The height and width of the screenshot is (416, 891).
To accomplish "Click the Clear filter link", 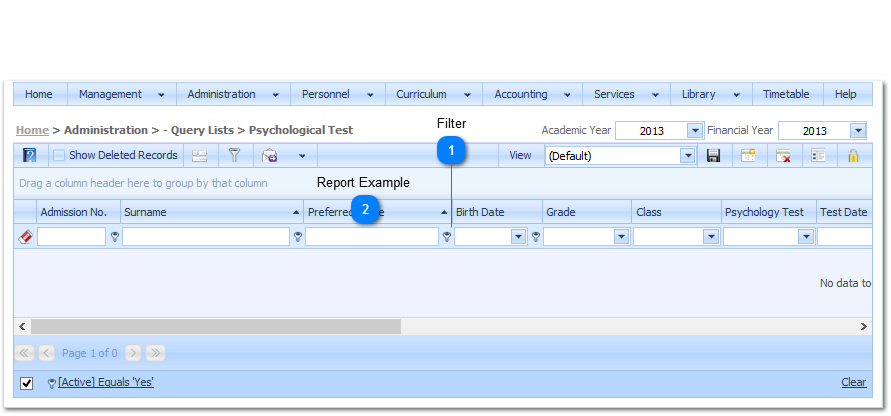I will pos(853,382).
